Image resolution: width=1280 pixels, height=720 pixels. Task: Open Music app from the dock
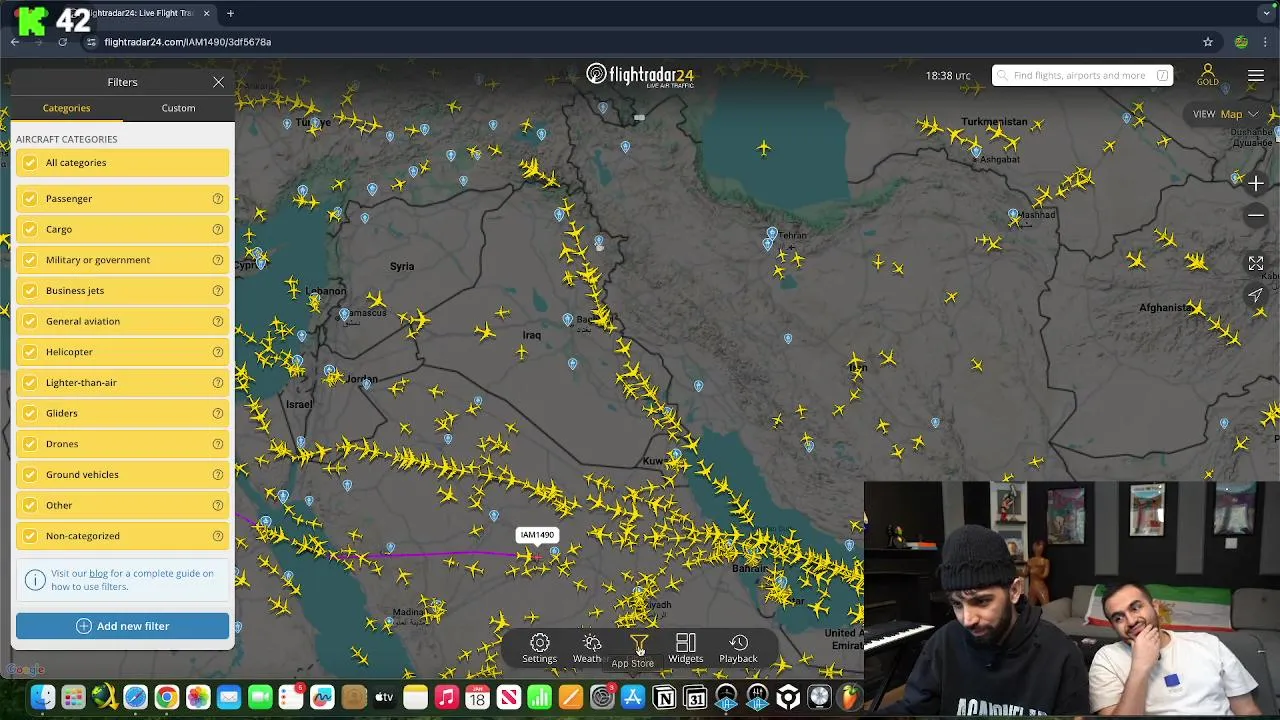coord(446,697)
